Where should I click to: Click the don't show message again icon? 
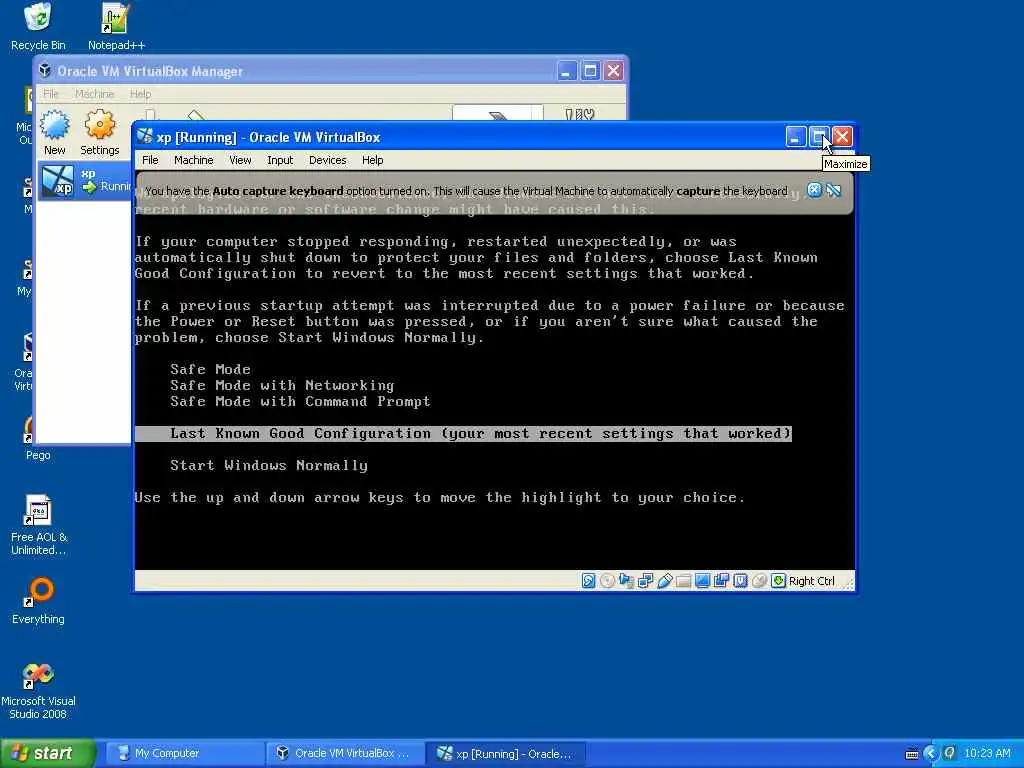[x=833, y=190]
